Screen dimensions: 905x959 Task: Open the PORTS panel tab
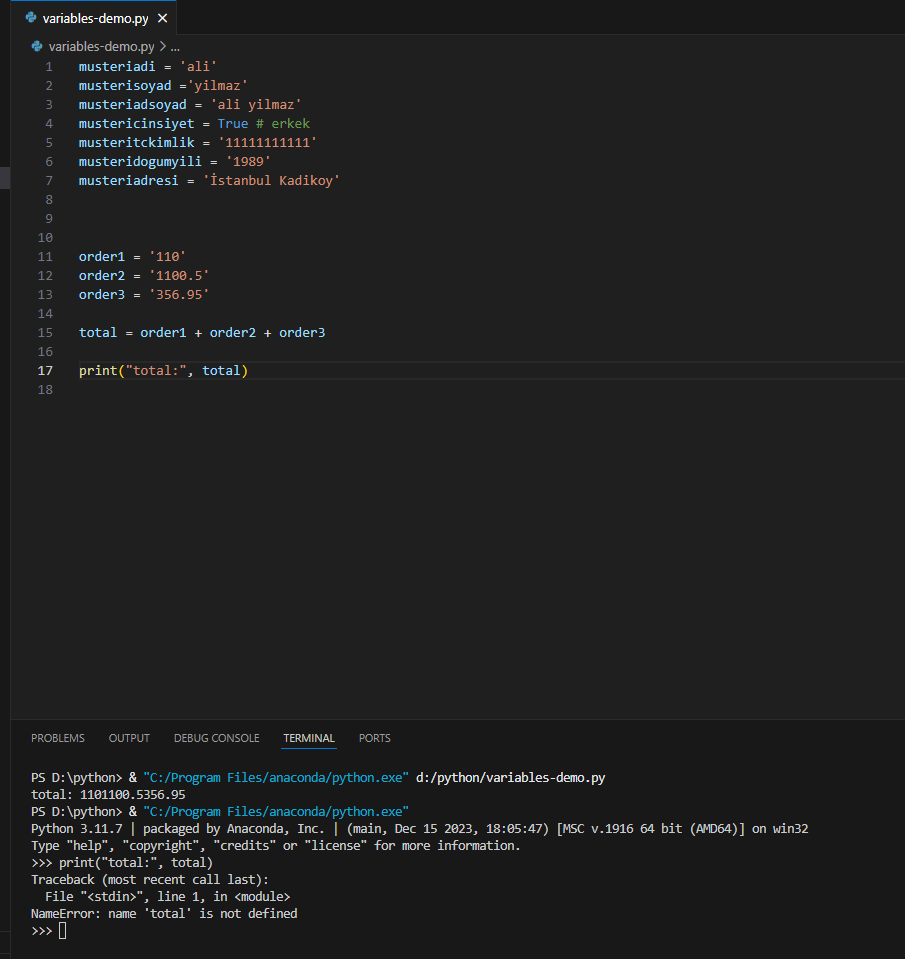[x=375, y=738]
